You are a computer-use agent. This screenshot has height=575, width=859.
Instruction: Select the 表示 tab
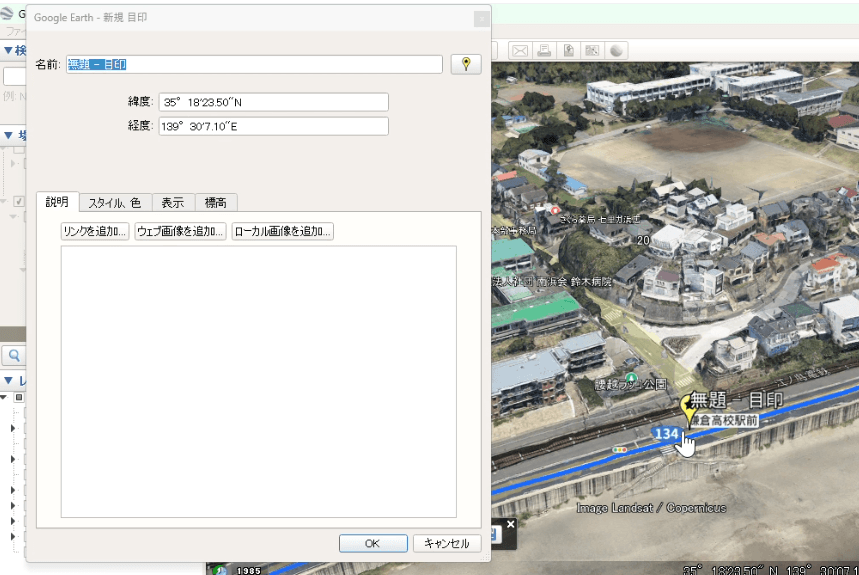(x=172, y=202)
